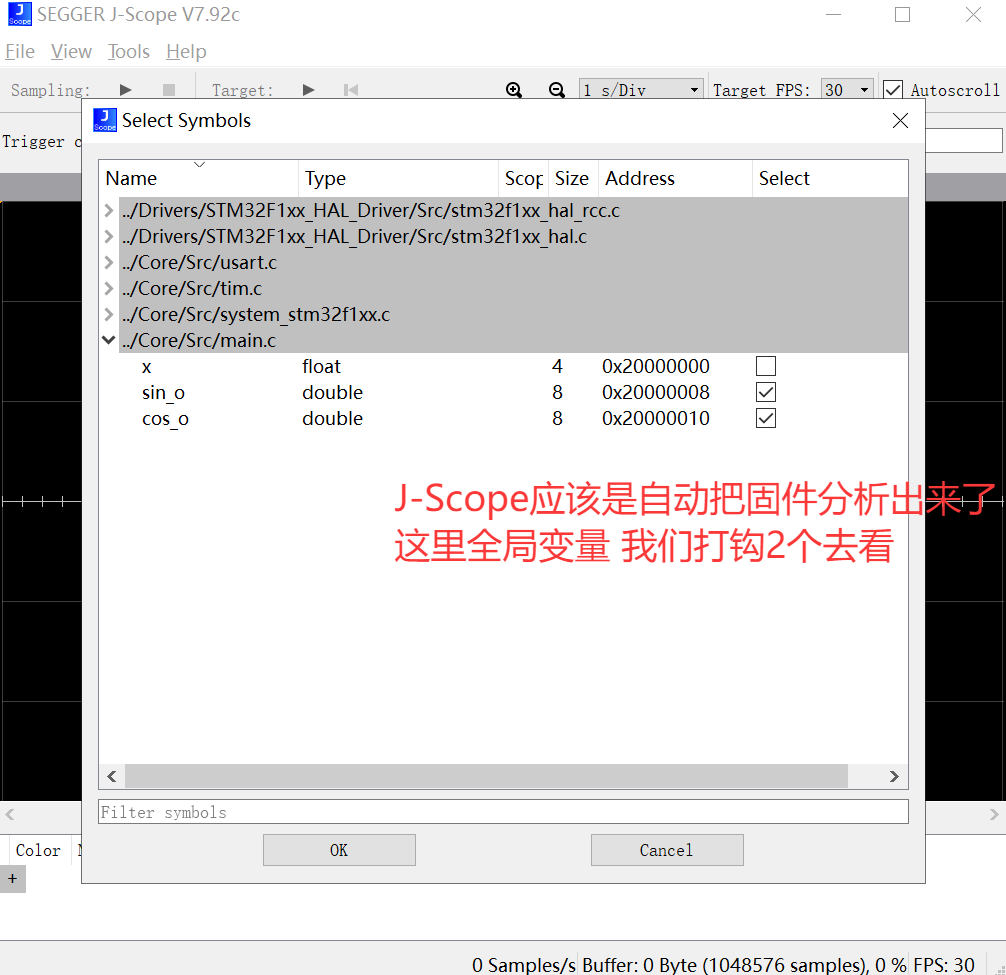
Task: Uncheck the select box for cos_o
Action: (x=766, y=418)
